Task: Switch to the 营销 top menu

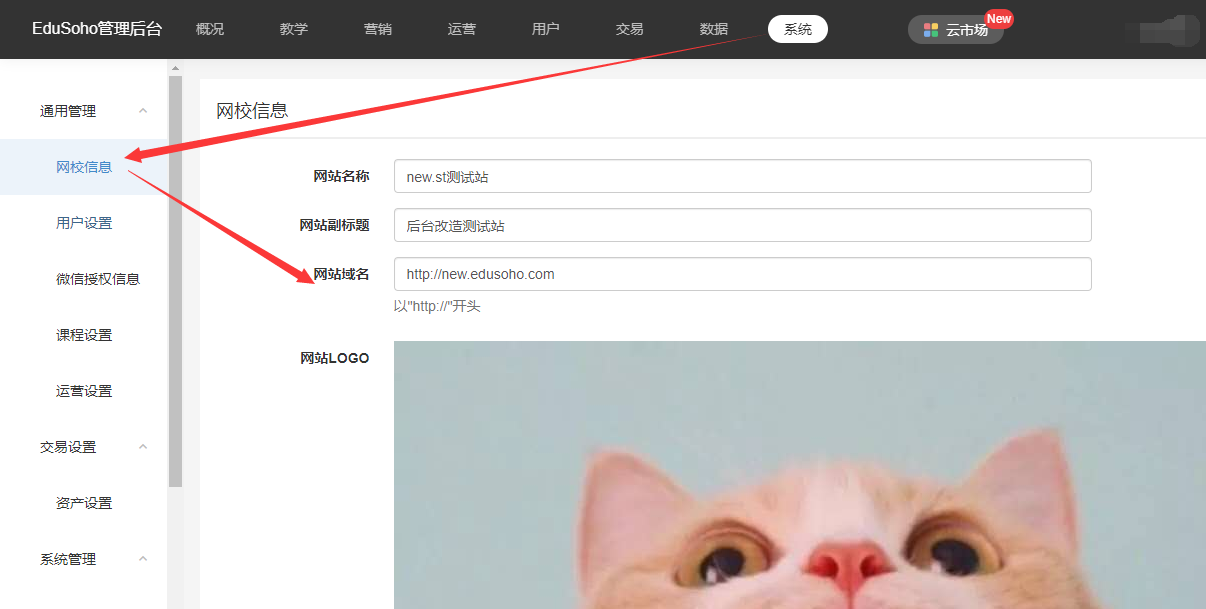Action: click(x=378, y=30)
